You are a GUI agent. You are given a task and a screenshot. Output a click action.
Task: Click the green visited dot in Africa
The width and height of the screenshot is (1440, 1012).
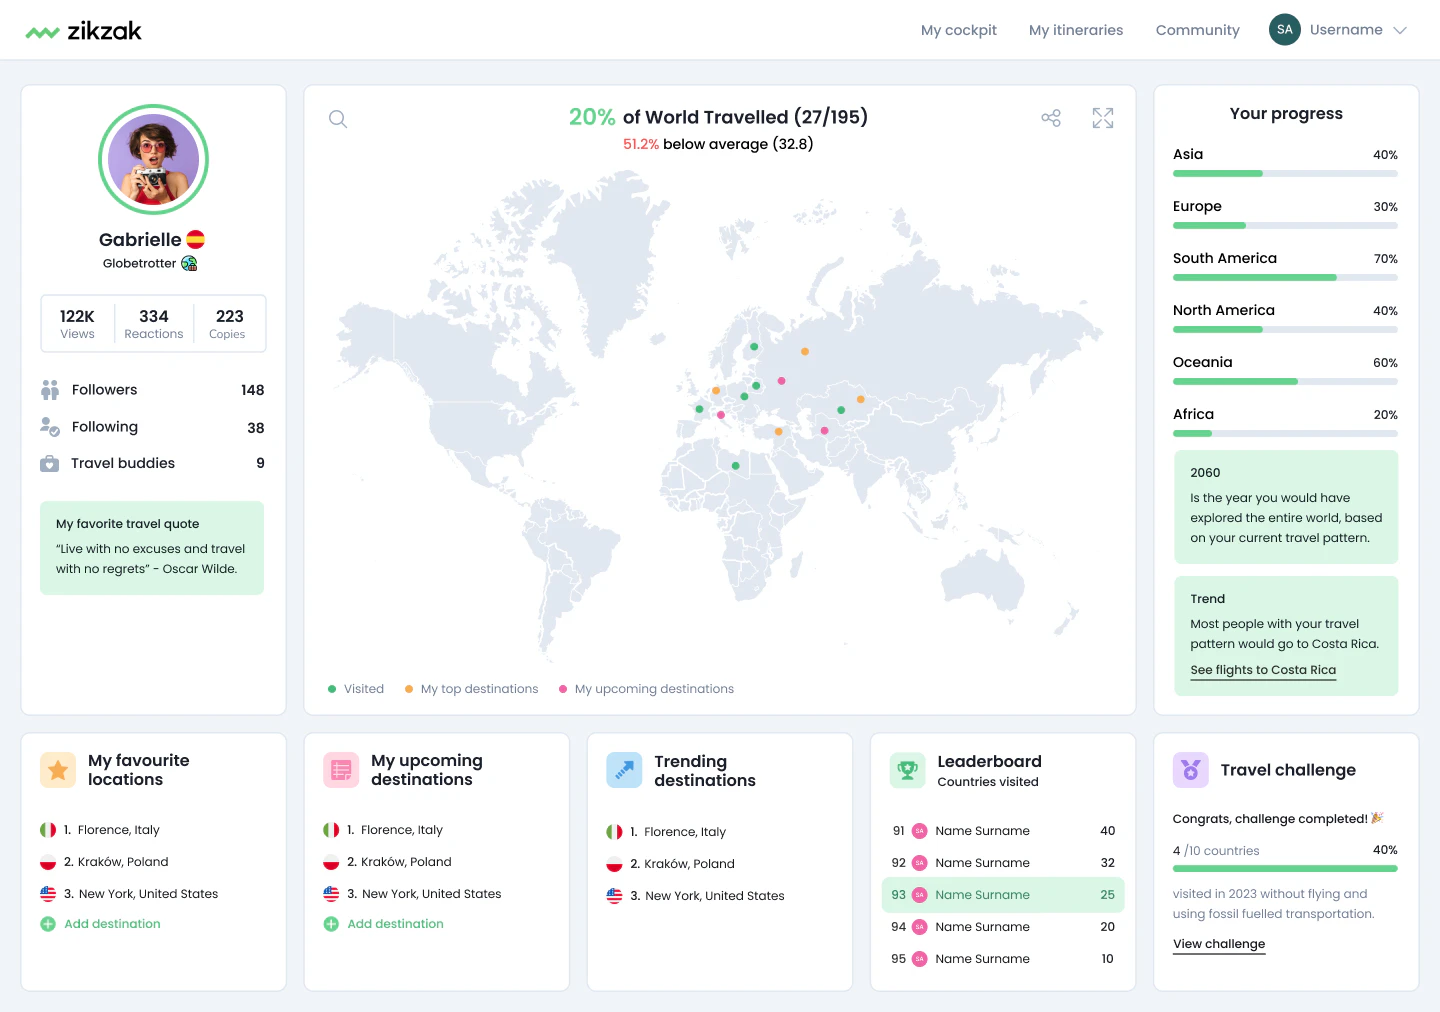pyautogui.click(x=736, y=466)
